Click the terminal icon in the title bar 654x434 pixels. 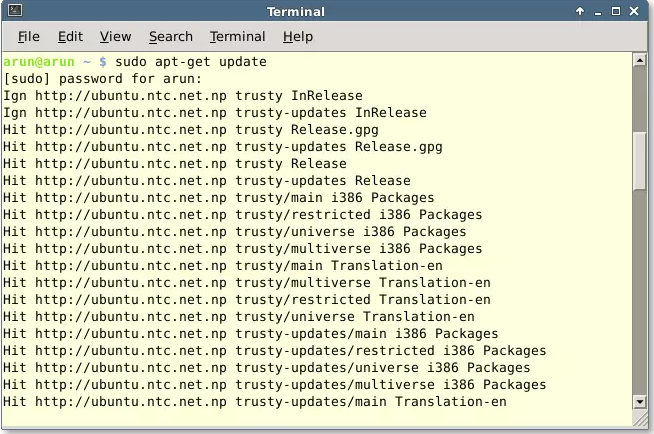point(12,11)
